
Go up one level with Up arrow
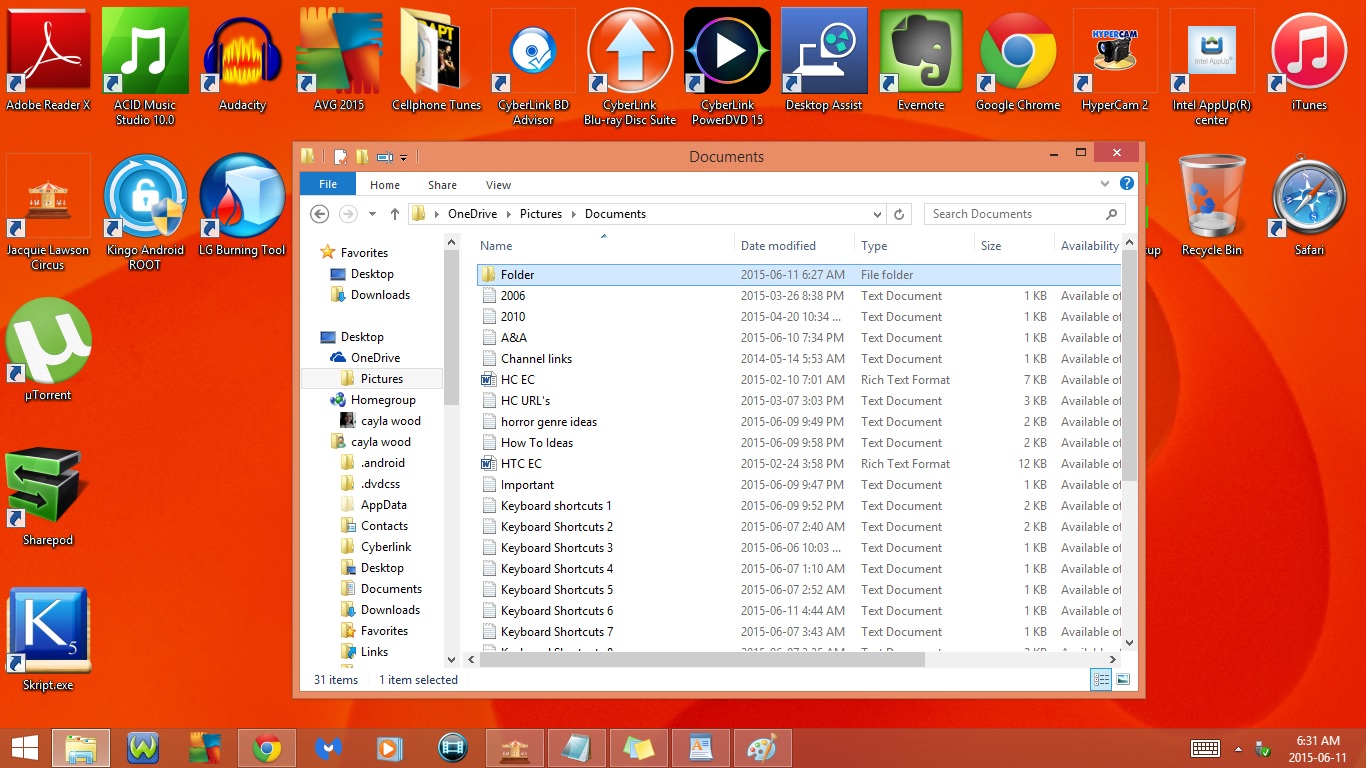[395, 214]
